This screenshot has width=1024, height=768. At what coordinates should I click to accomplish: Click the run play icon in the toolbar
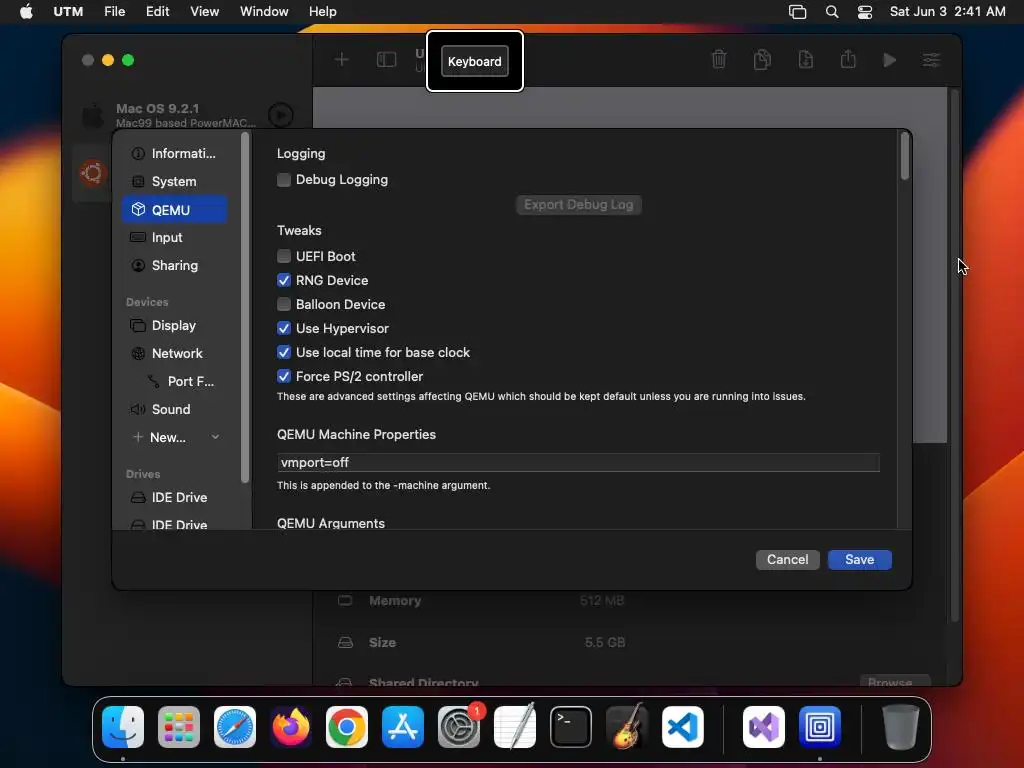click(889, 60)
